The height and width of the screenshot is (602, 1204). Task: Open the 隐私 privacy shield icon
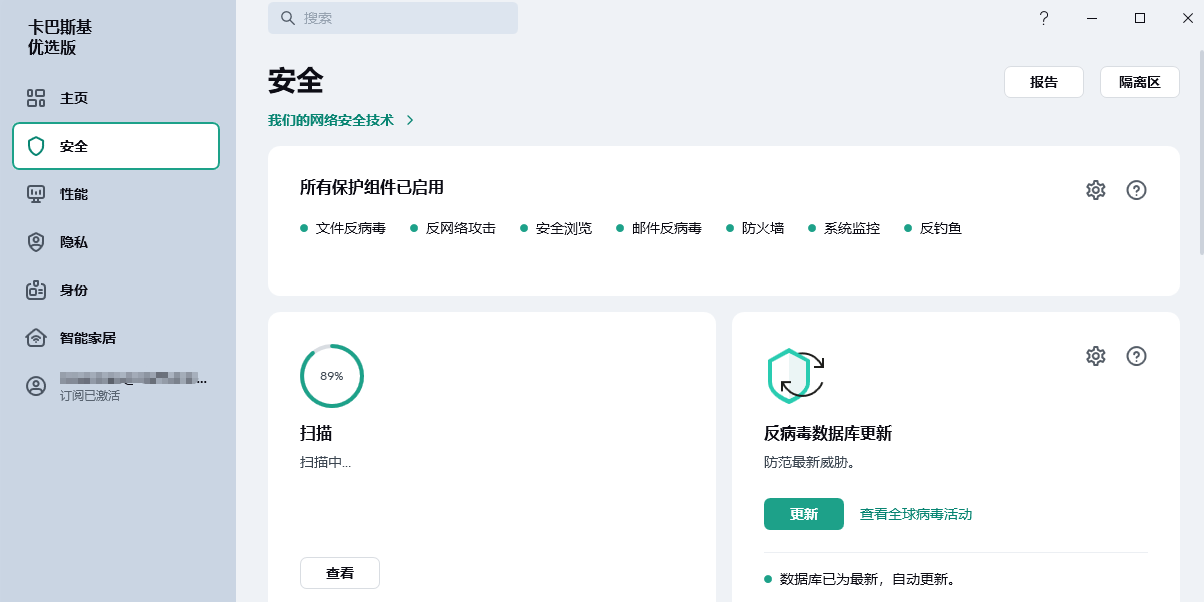[x=36, y=242]
